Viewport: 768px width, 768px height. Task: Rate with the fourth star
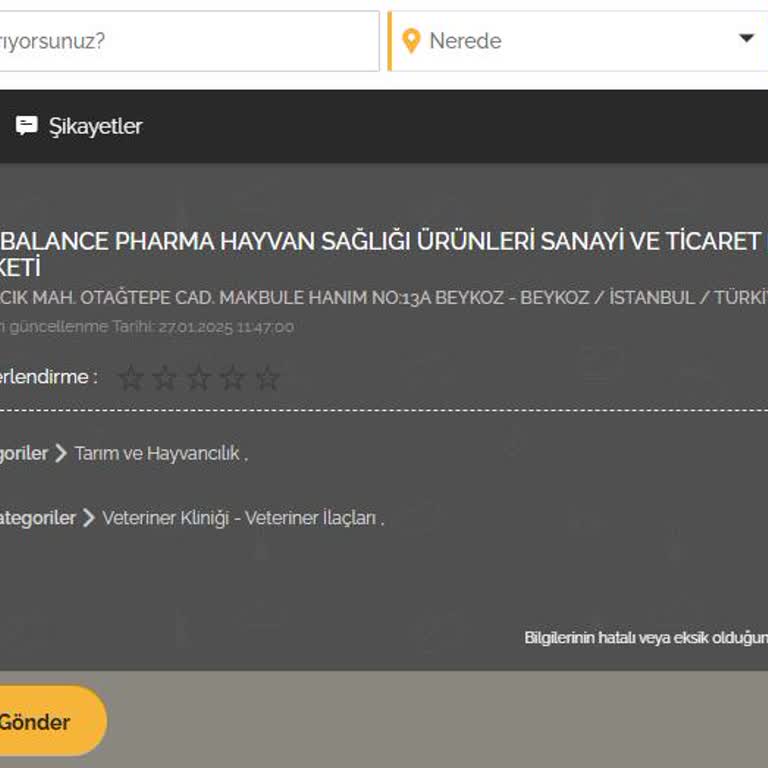click(233, 378)
